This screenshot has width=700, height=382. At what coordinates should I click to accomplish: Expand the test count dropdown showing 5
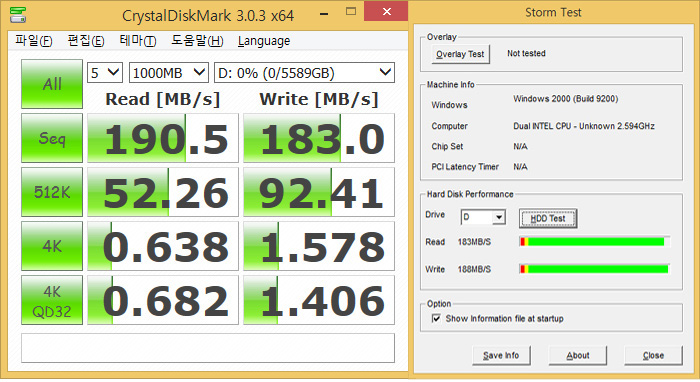click(x=104, y=73)
